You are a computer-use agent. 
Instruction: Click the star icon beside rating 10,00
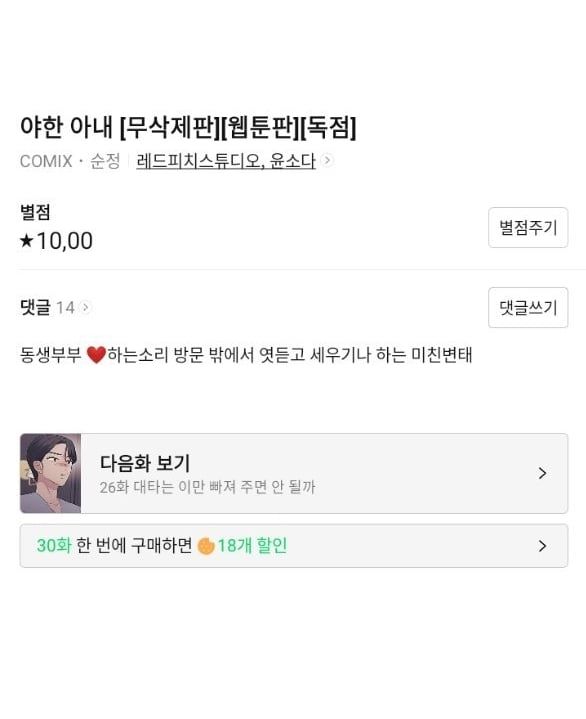pyautogui.click(x=27, y=240)
